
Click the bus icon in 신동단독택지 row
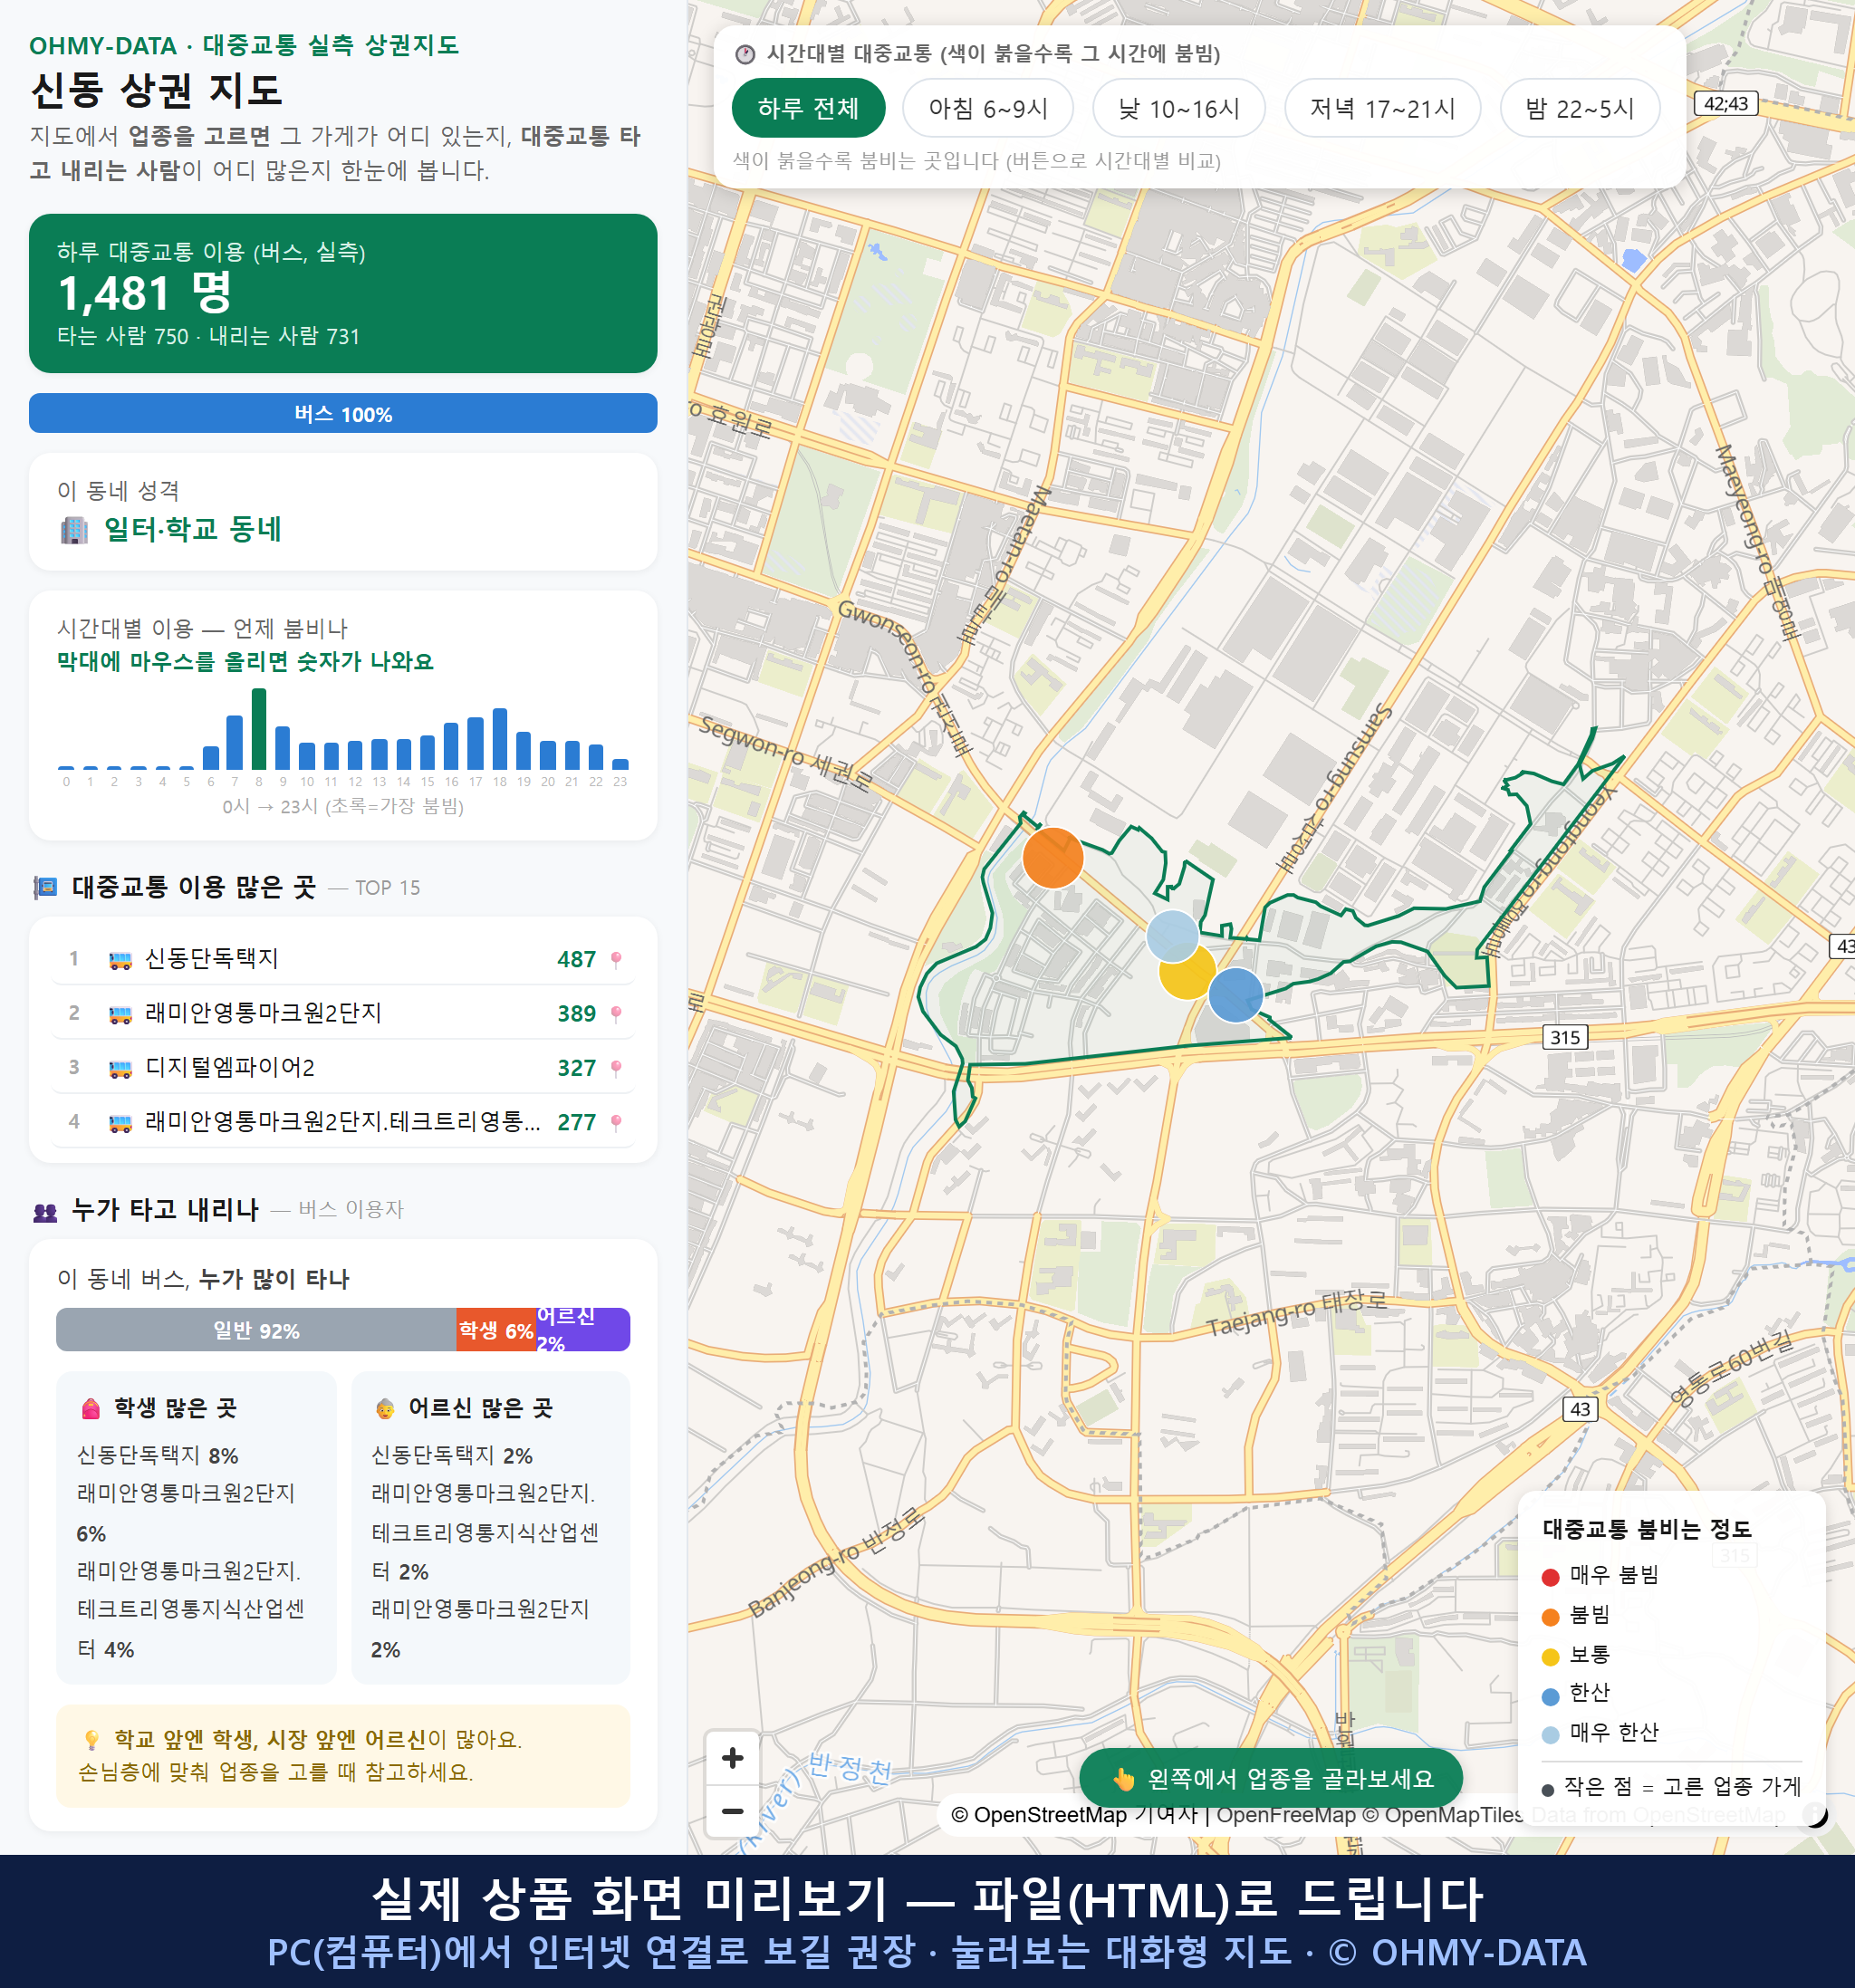(120, 961)
